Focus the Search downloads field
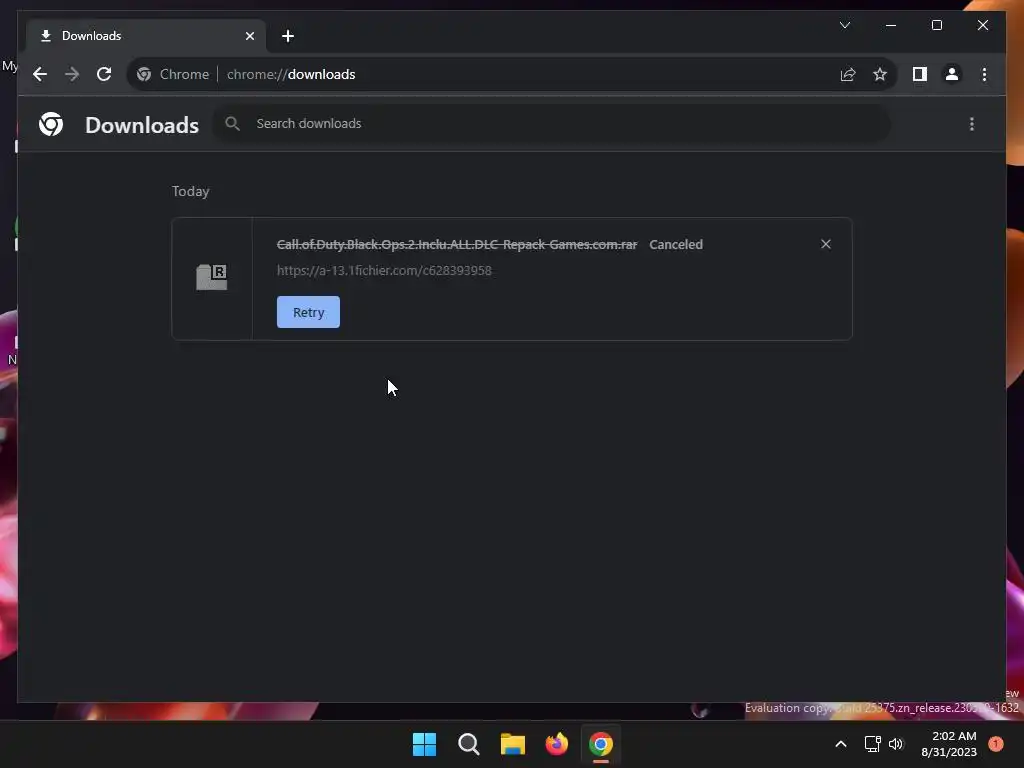Viewport: 1024px width, 768px height. coord(552,123)
